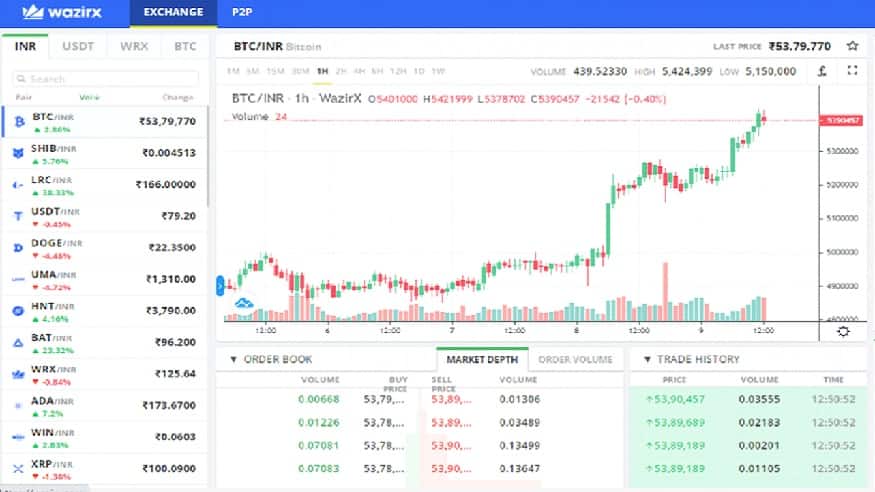Switch chart to 15M timeframe
This screenshot has width=875, height=492.
[x=275, y=71]
